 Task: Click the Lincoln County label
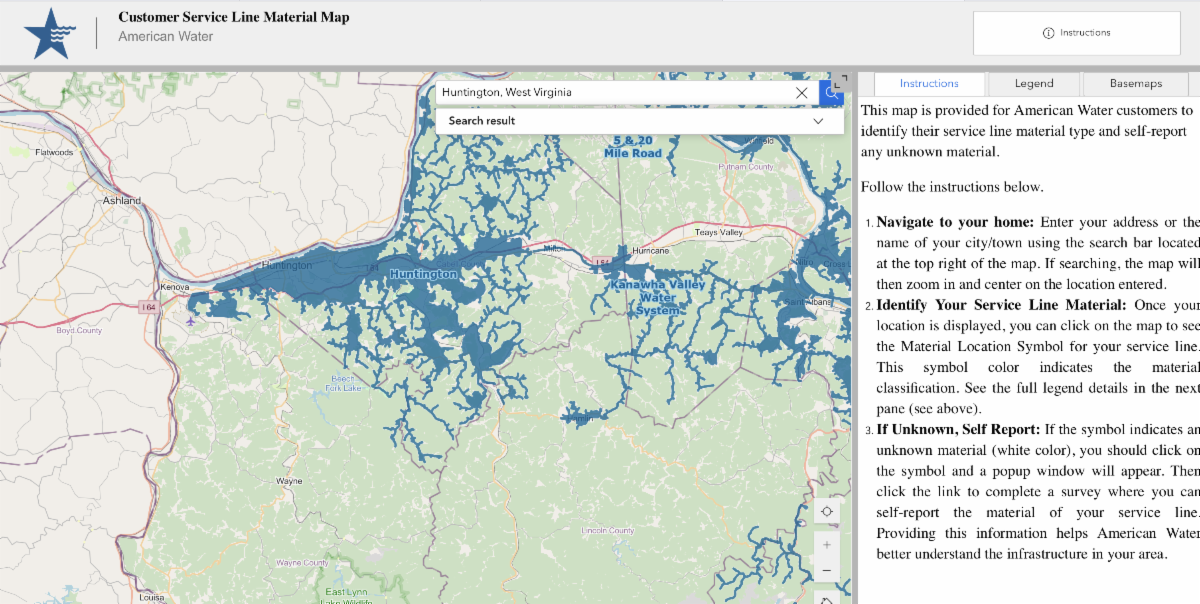(608, 530)
